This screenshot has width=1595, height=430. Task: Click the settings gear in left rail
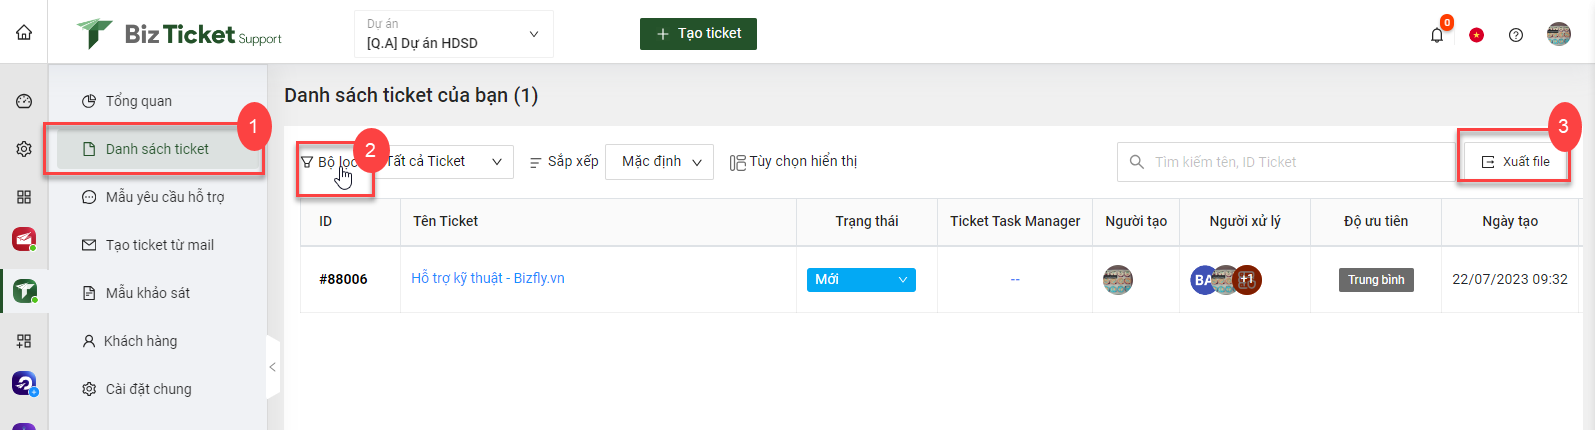24,149
